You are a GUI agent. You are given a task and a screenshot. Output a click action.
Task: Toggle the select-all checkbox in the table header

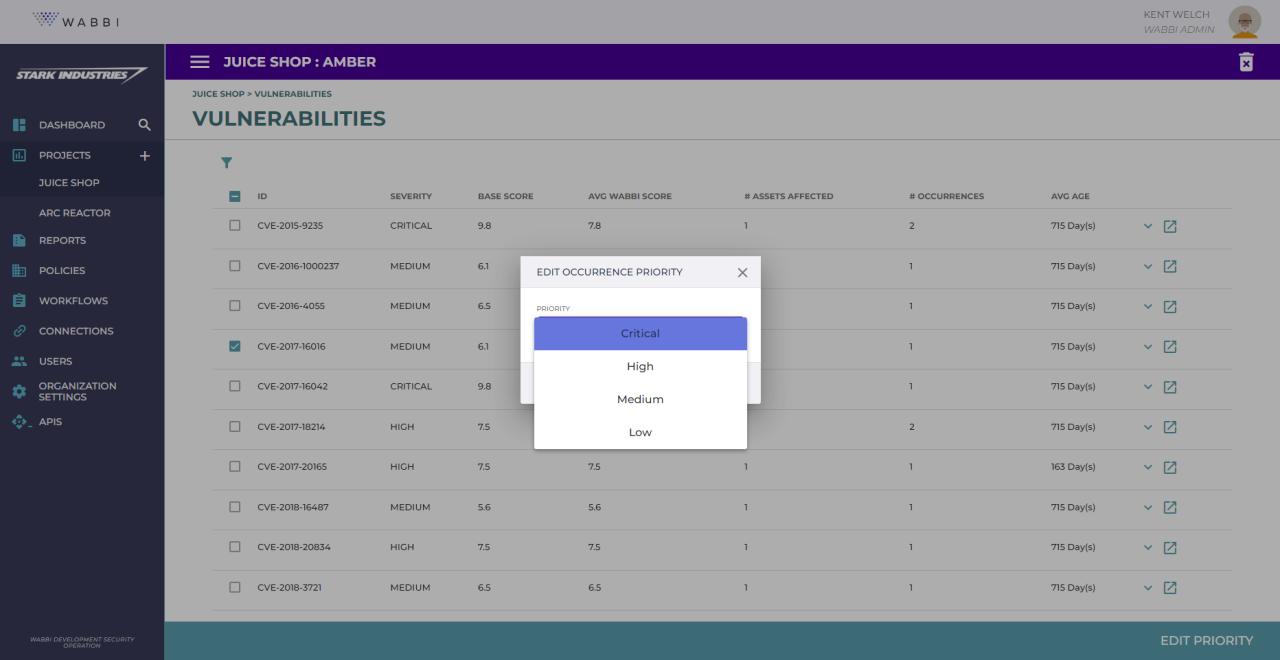[234, 196]
